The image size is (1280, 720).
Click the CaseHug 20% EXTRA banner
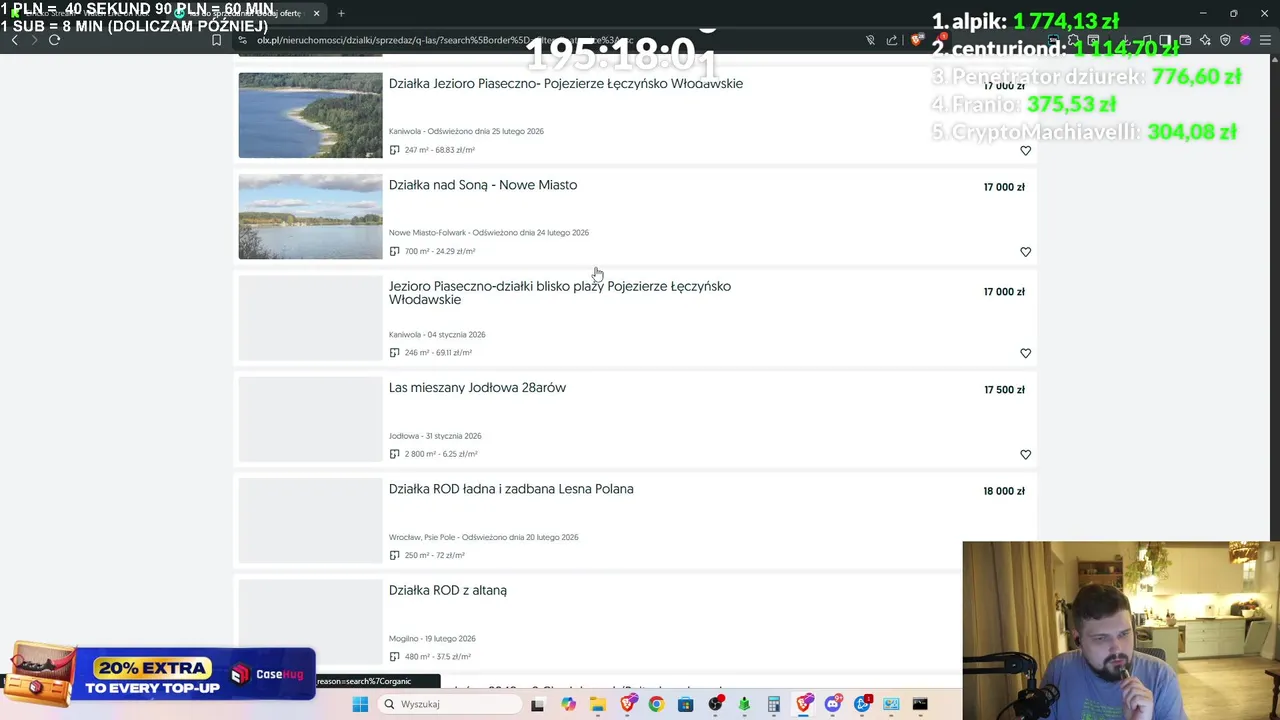pos(160,673)
